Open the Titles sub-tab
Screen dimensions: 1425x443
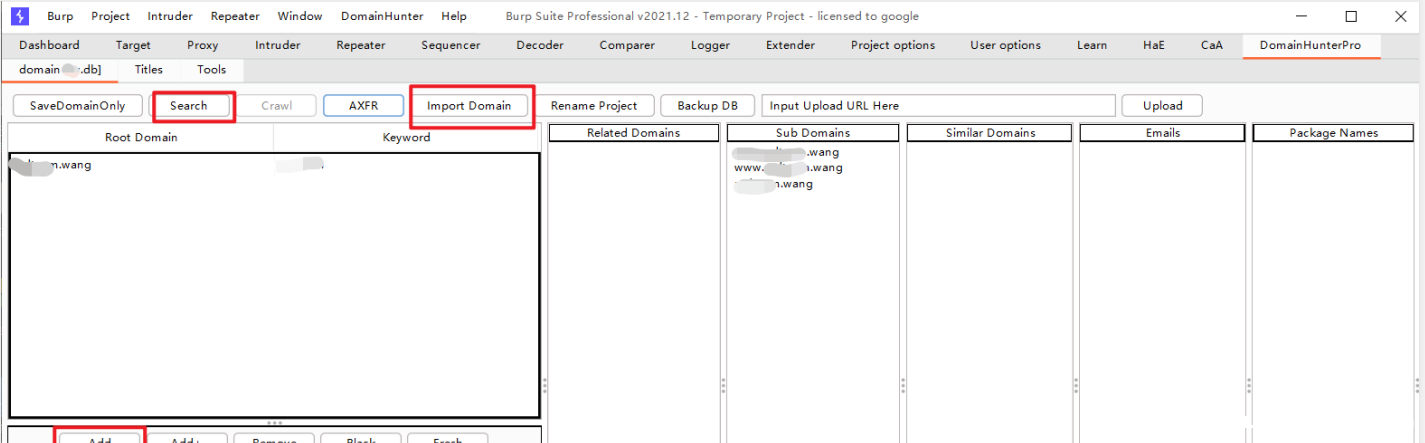[x=149, y=70]
